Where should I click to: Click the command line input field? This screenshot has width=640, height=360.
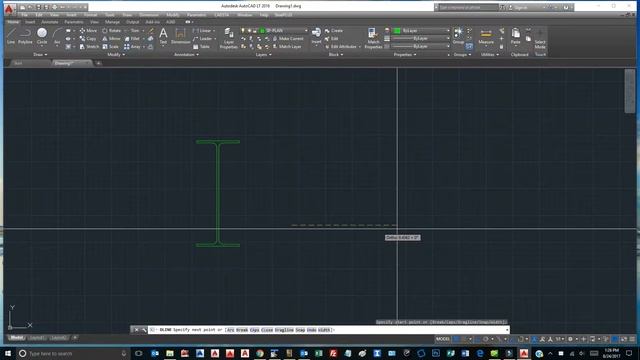[x=328, y=330]
